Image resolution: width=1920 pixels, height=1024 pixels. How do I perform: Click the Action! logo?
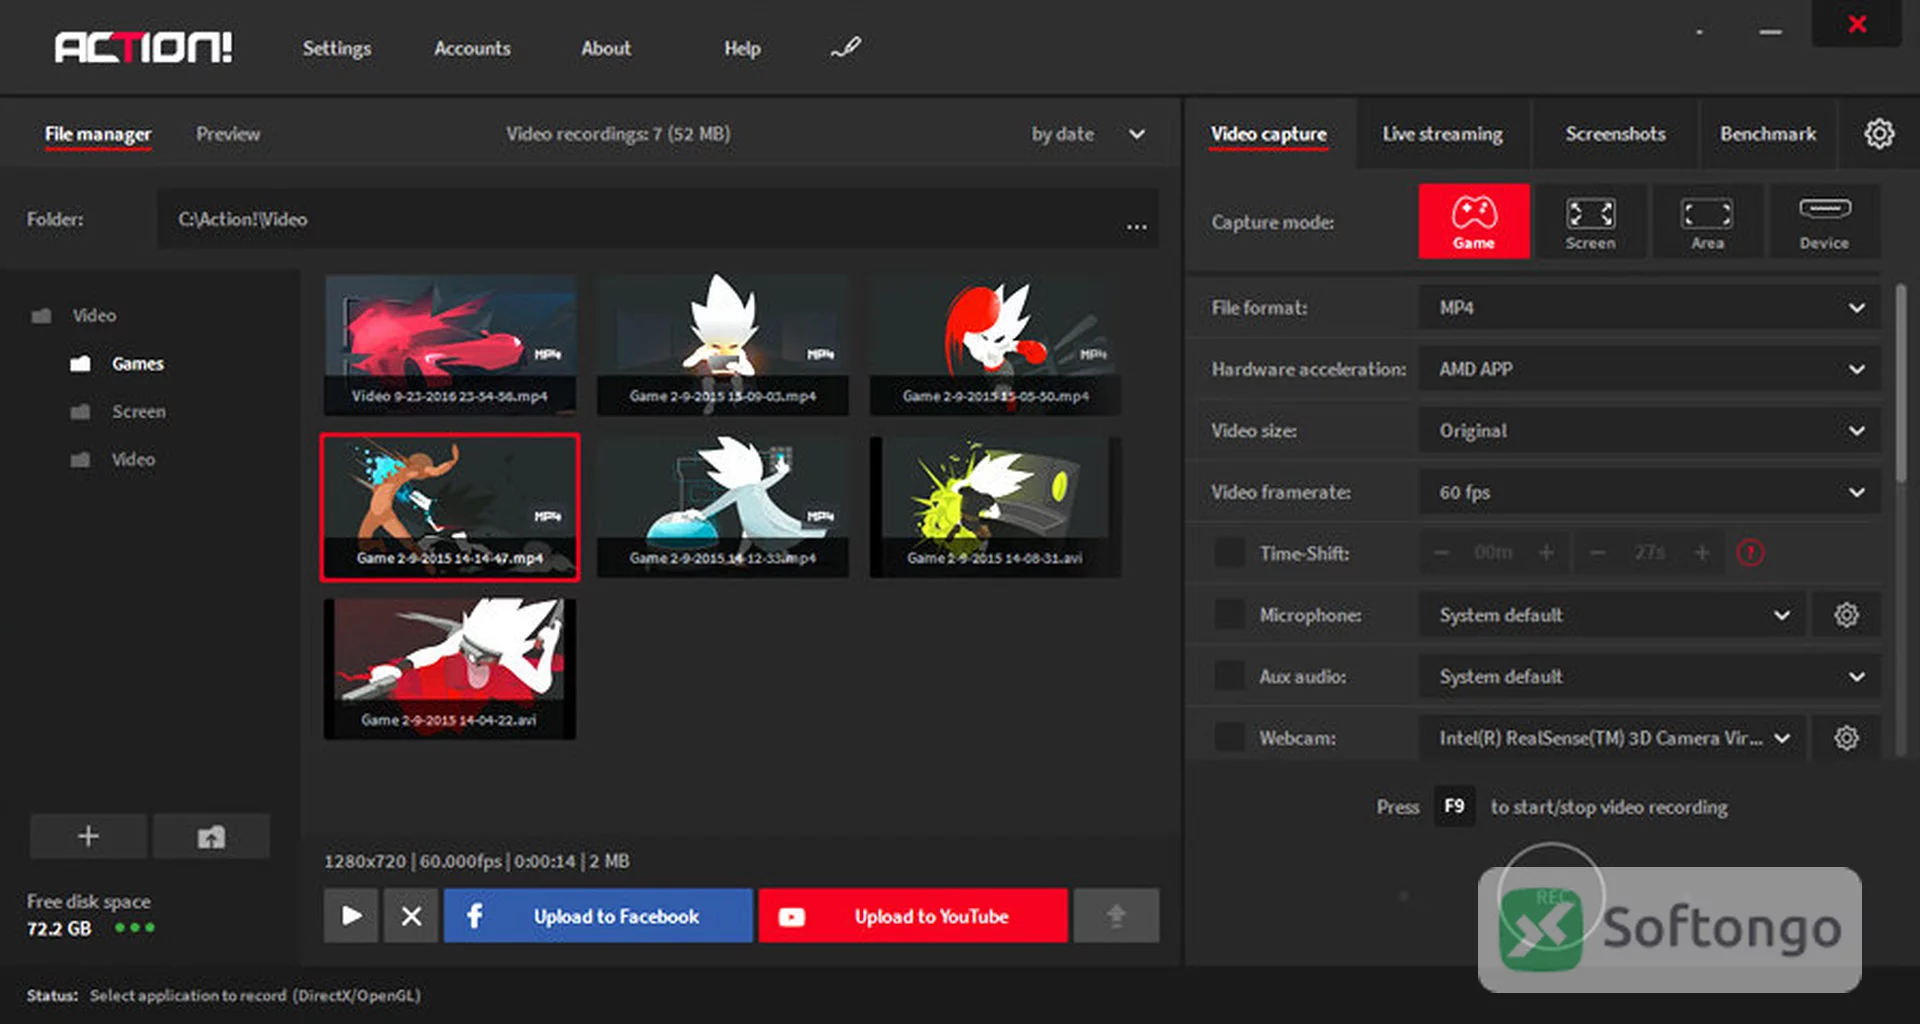(x=143, y=47)
